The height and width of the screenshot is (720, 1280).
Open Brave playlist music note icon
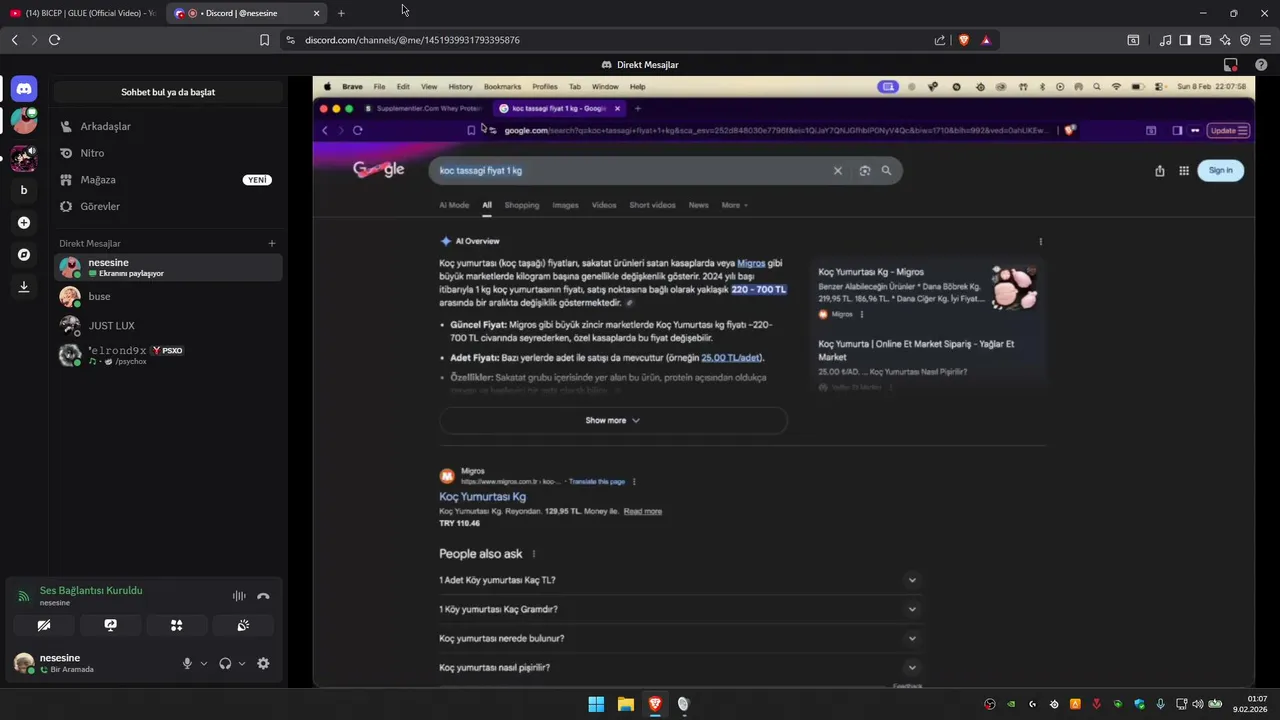point(1166,40)
